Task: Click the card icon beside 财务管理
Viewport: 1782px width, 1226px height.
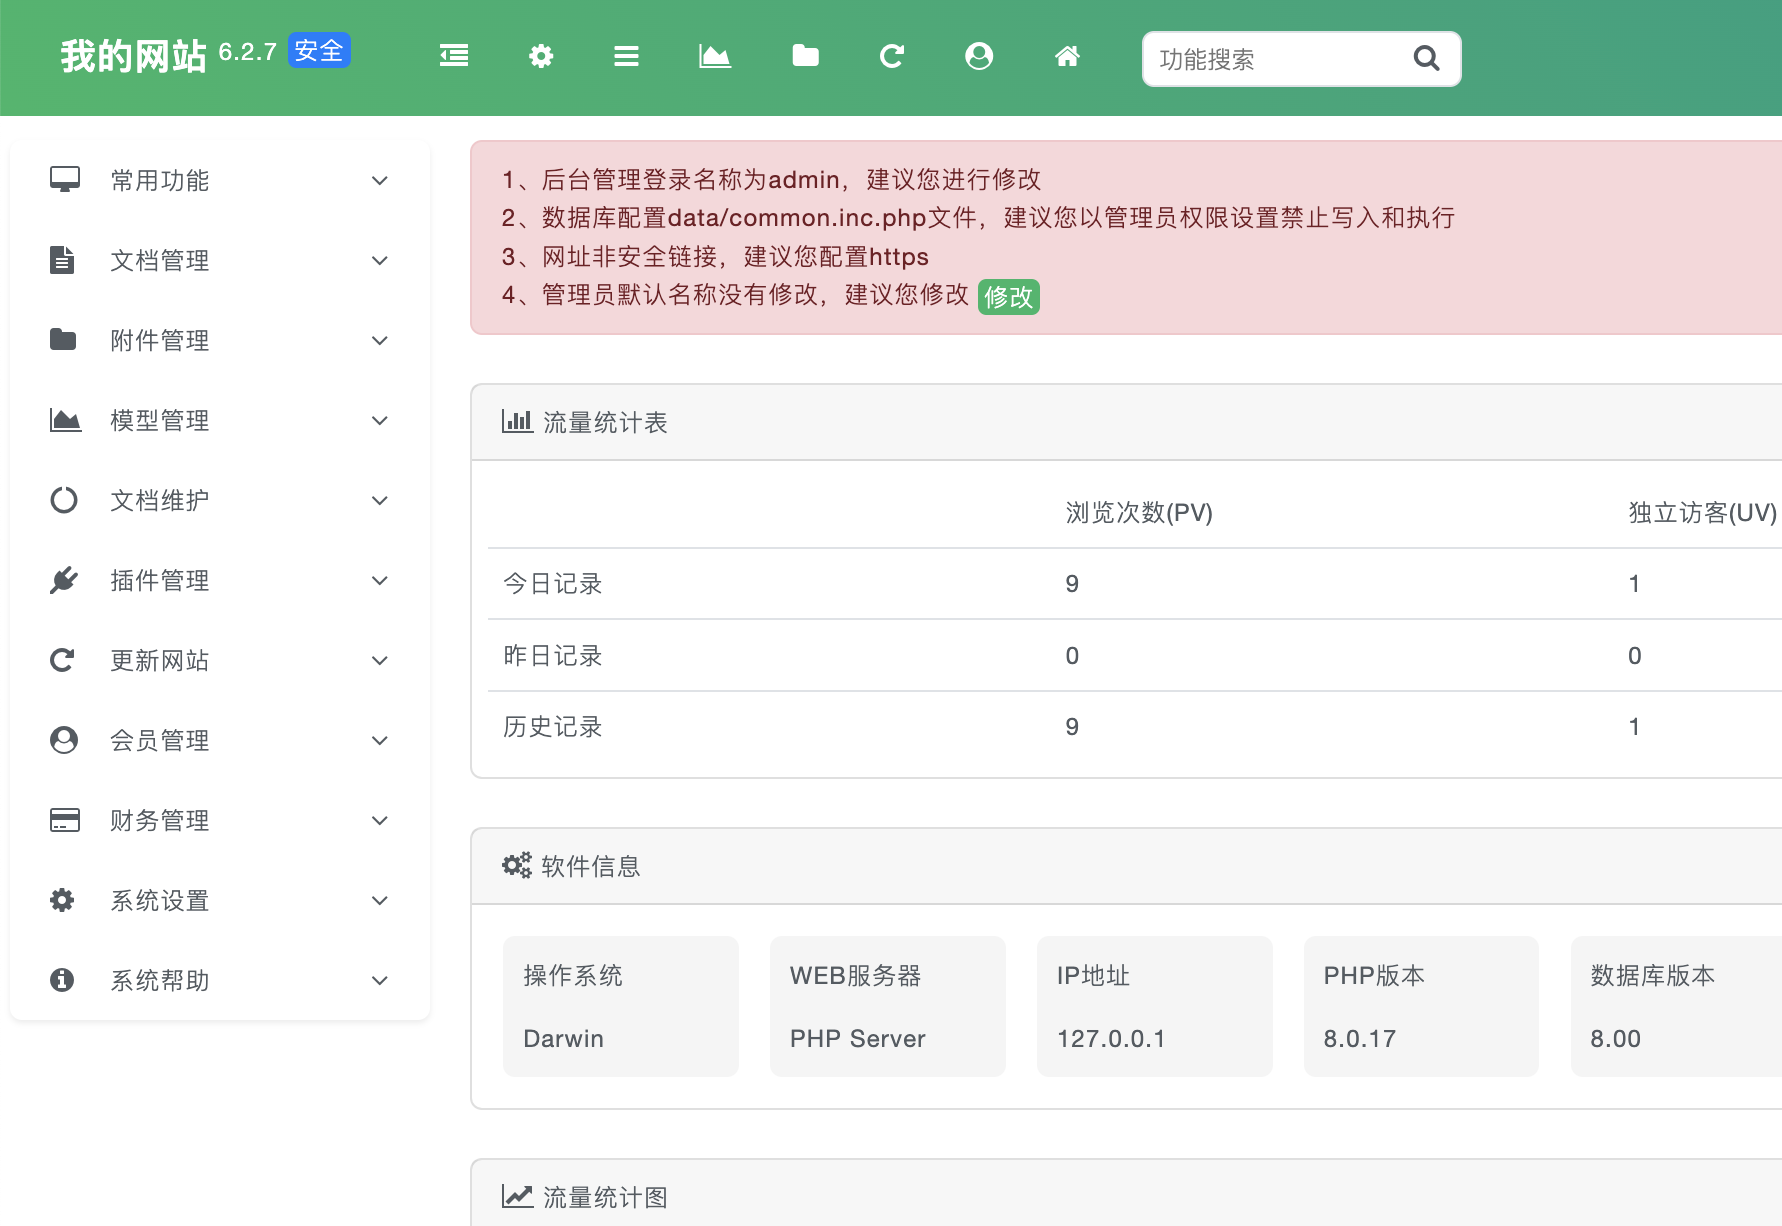Action: (x=65, y=819)
